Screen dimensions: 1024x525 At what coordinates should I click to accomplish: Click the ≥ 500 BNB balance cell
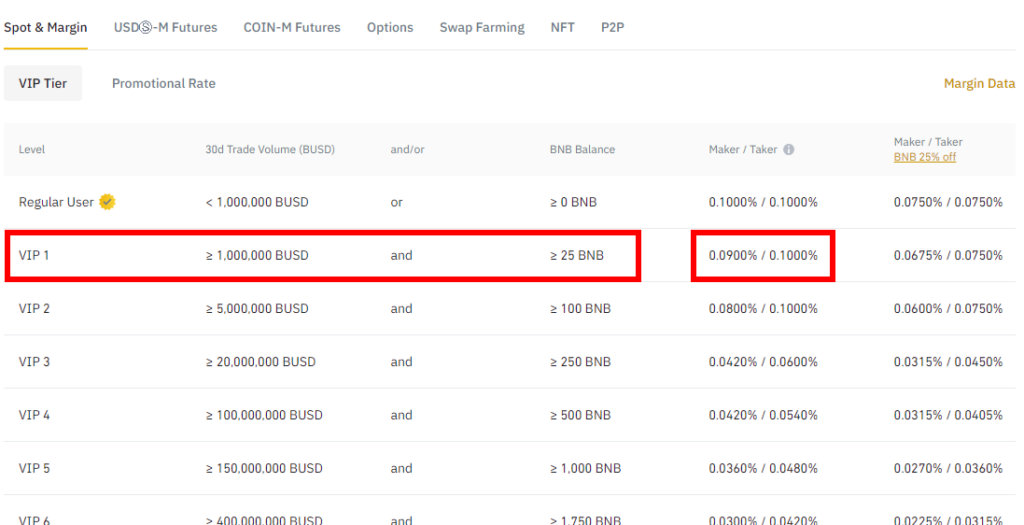[581, 415]
